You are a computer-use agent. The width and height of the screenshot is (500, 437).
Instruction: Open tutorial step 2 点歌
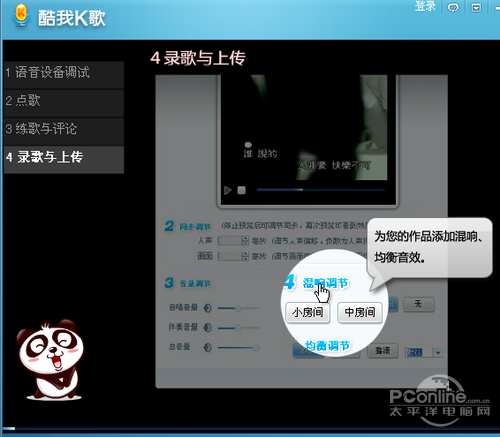[64, 103]
